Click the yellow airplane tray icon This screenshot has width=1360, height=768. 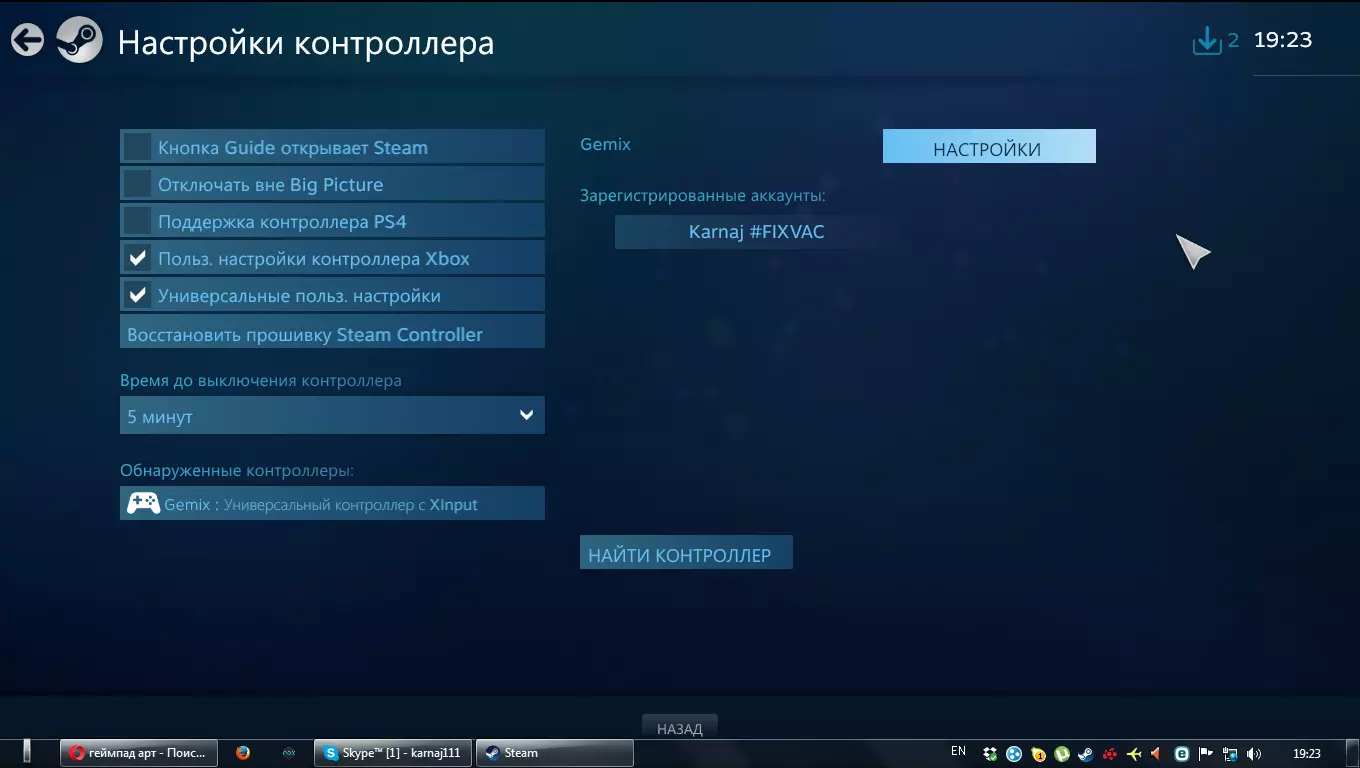[x=1134, y=754]
